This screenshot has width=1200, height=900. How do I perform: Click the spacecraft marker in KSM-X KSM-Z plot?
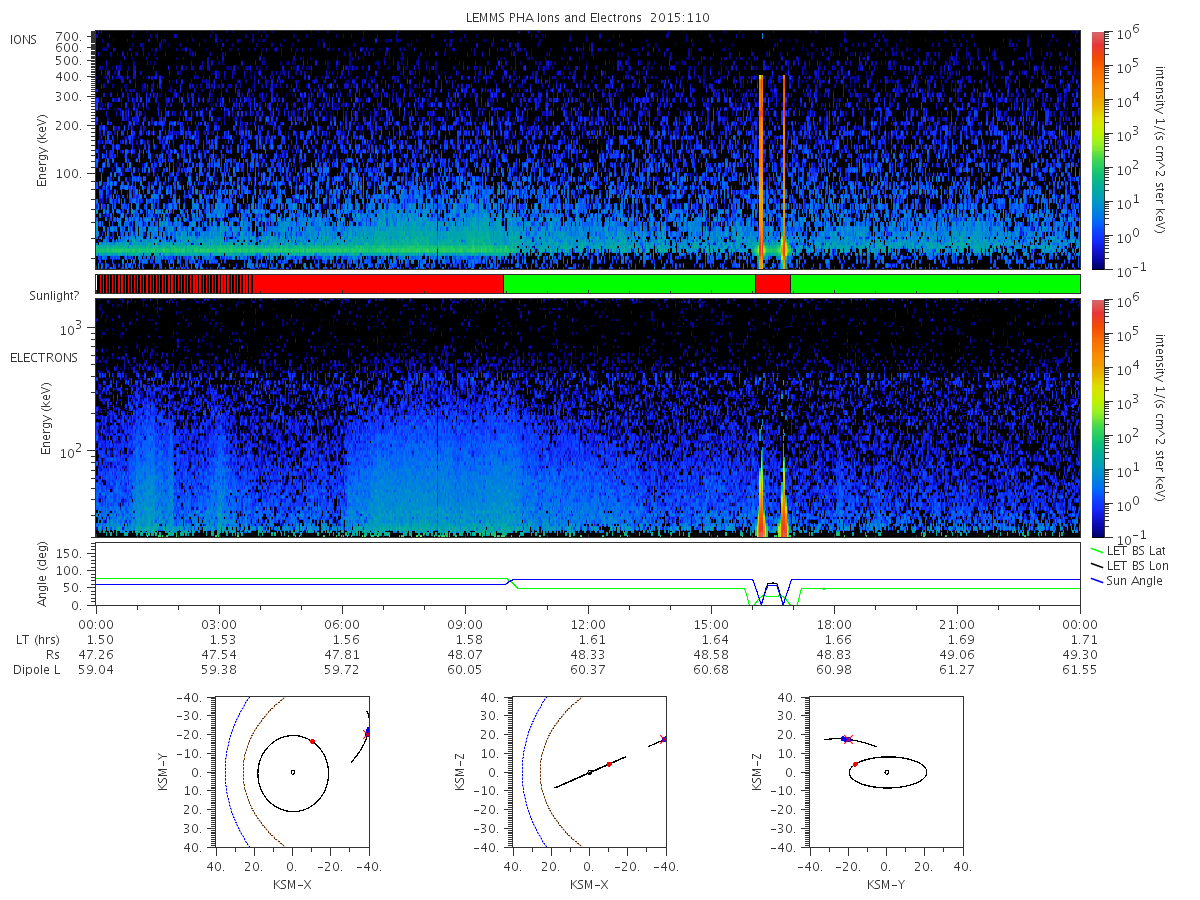coord(664,739)
